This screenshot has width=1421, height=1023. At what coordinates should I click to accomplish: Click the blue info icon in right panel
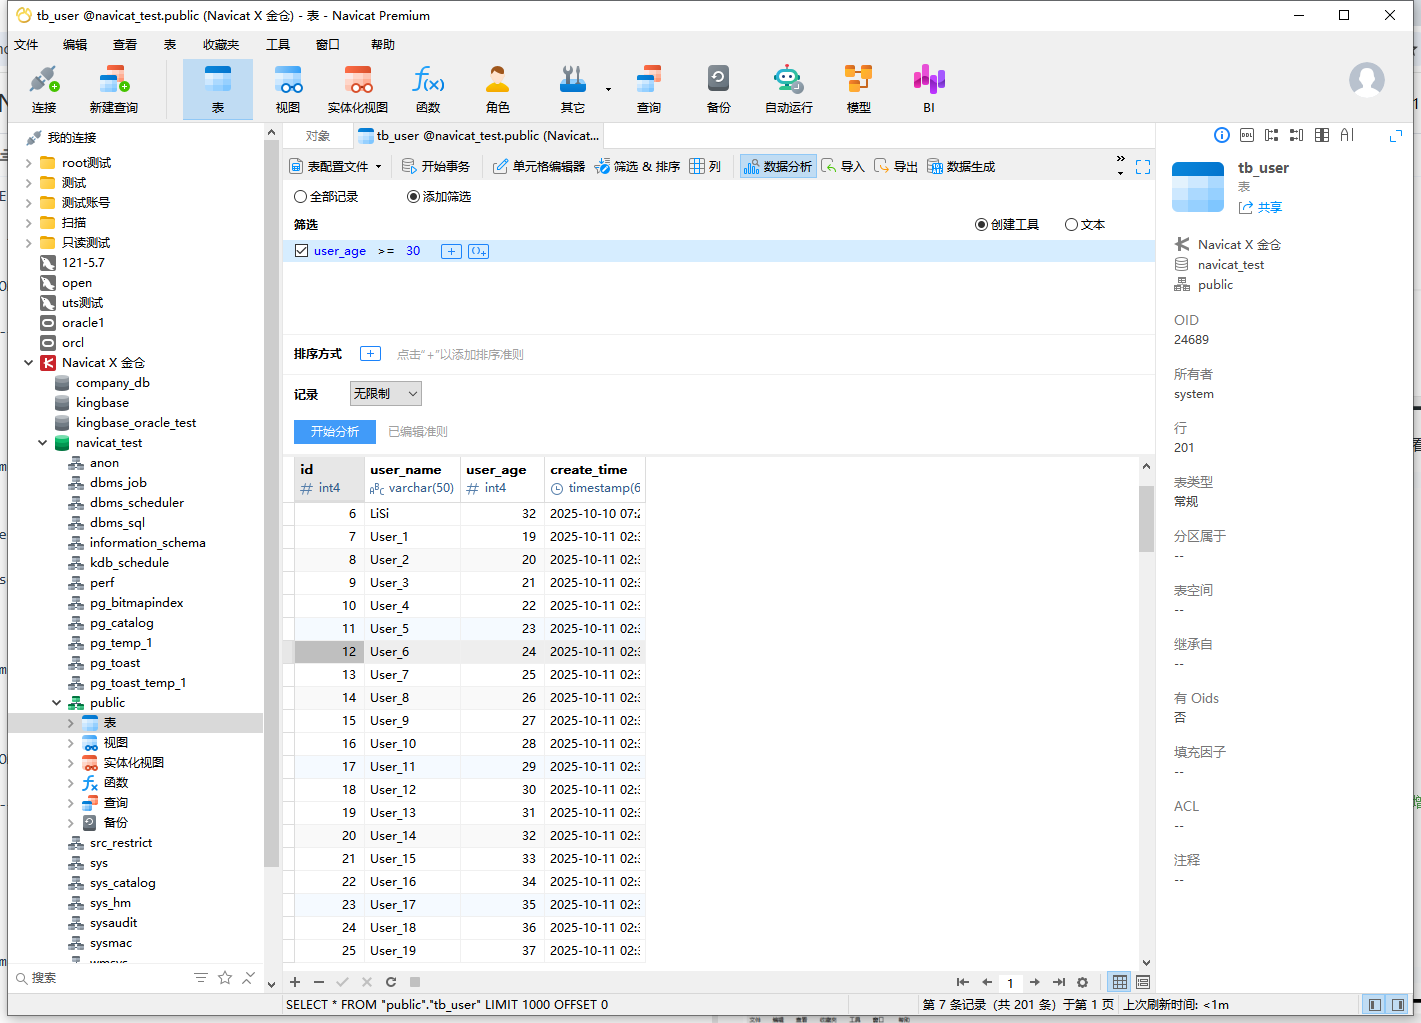(x=1222, y=135)
